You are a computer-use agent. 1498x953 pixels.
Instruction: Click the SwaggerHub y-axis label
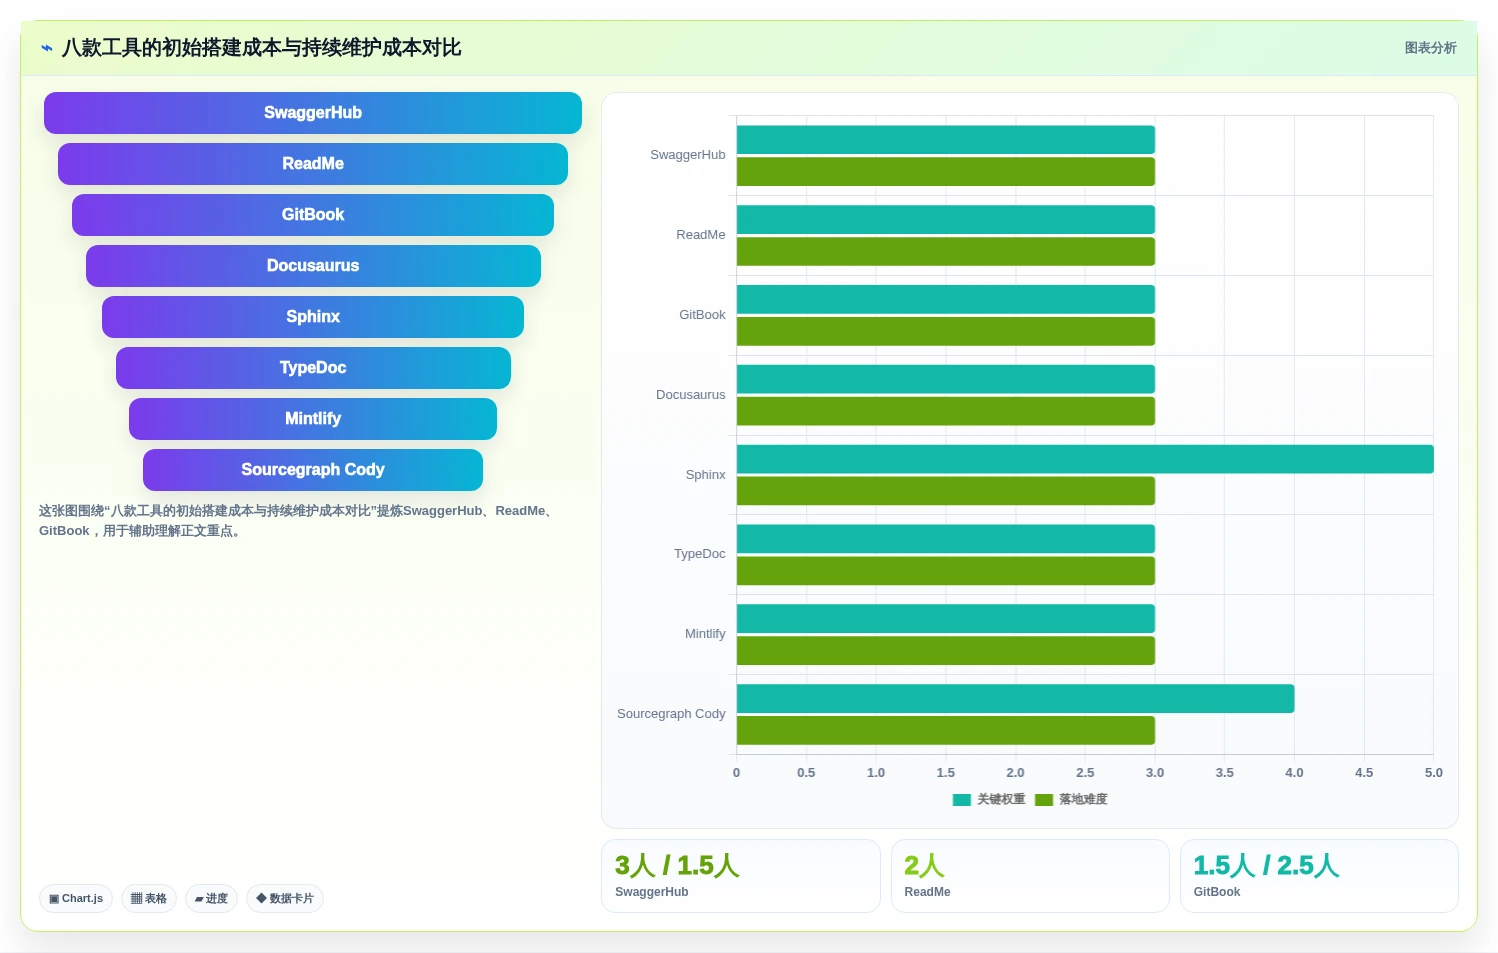(x=688, y=155)
